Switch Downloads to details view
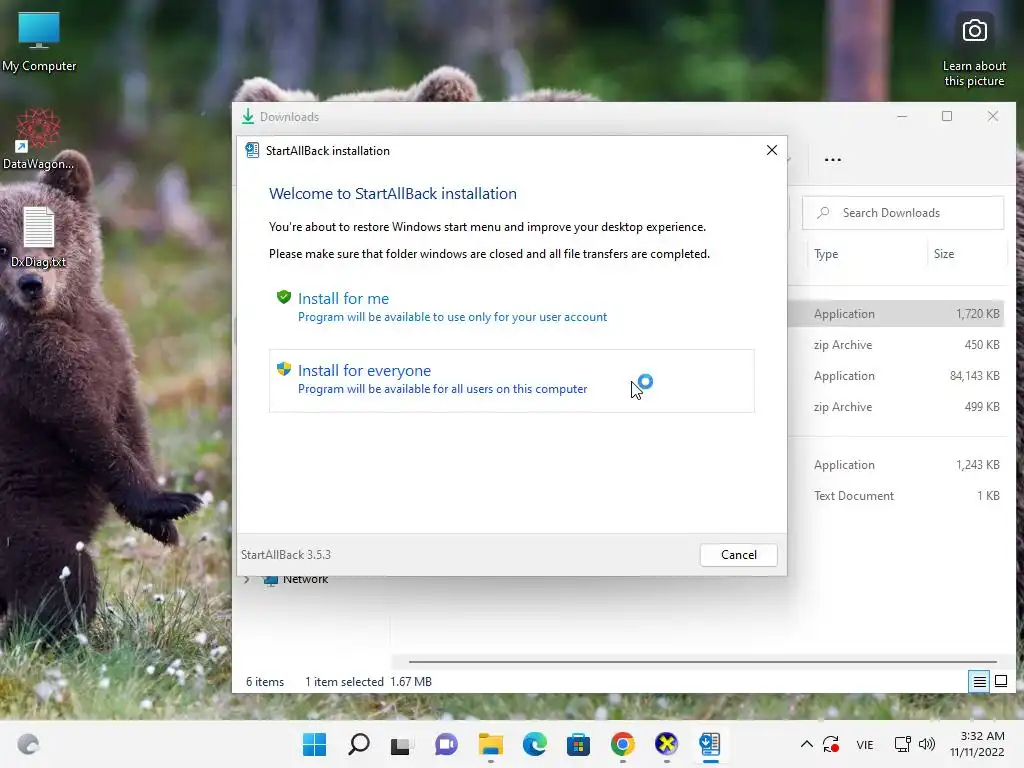 979,682
